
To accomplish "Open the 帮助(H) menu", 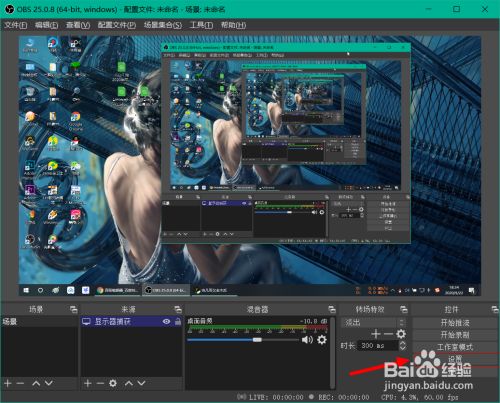I will coord(233,25).
